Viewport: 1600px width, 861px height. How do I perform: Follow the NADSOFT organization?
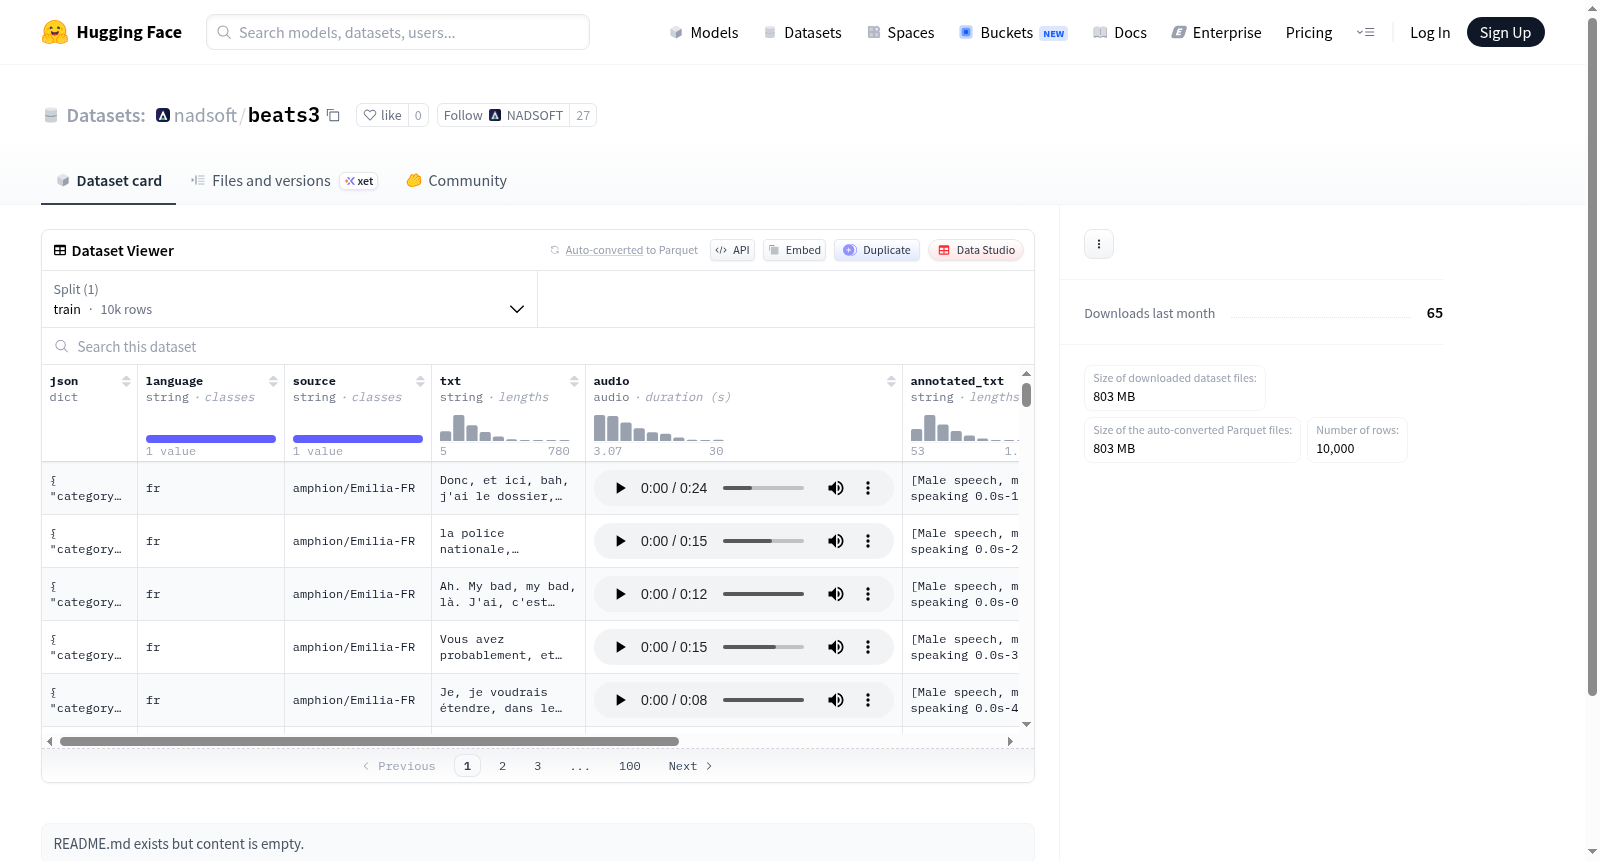pyautogui.click(x=503, y=116)
